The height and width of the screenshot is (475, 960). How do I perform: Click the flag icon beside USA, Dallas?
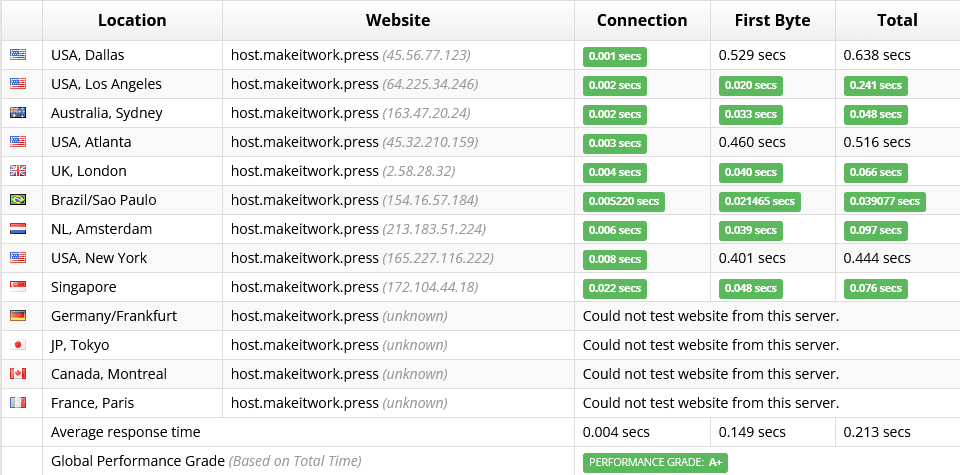point(18,55)
